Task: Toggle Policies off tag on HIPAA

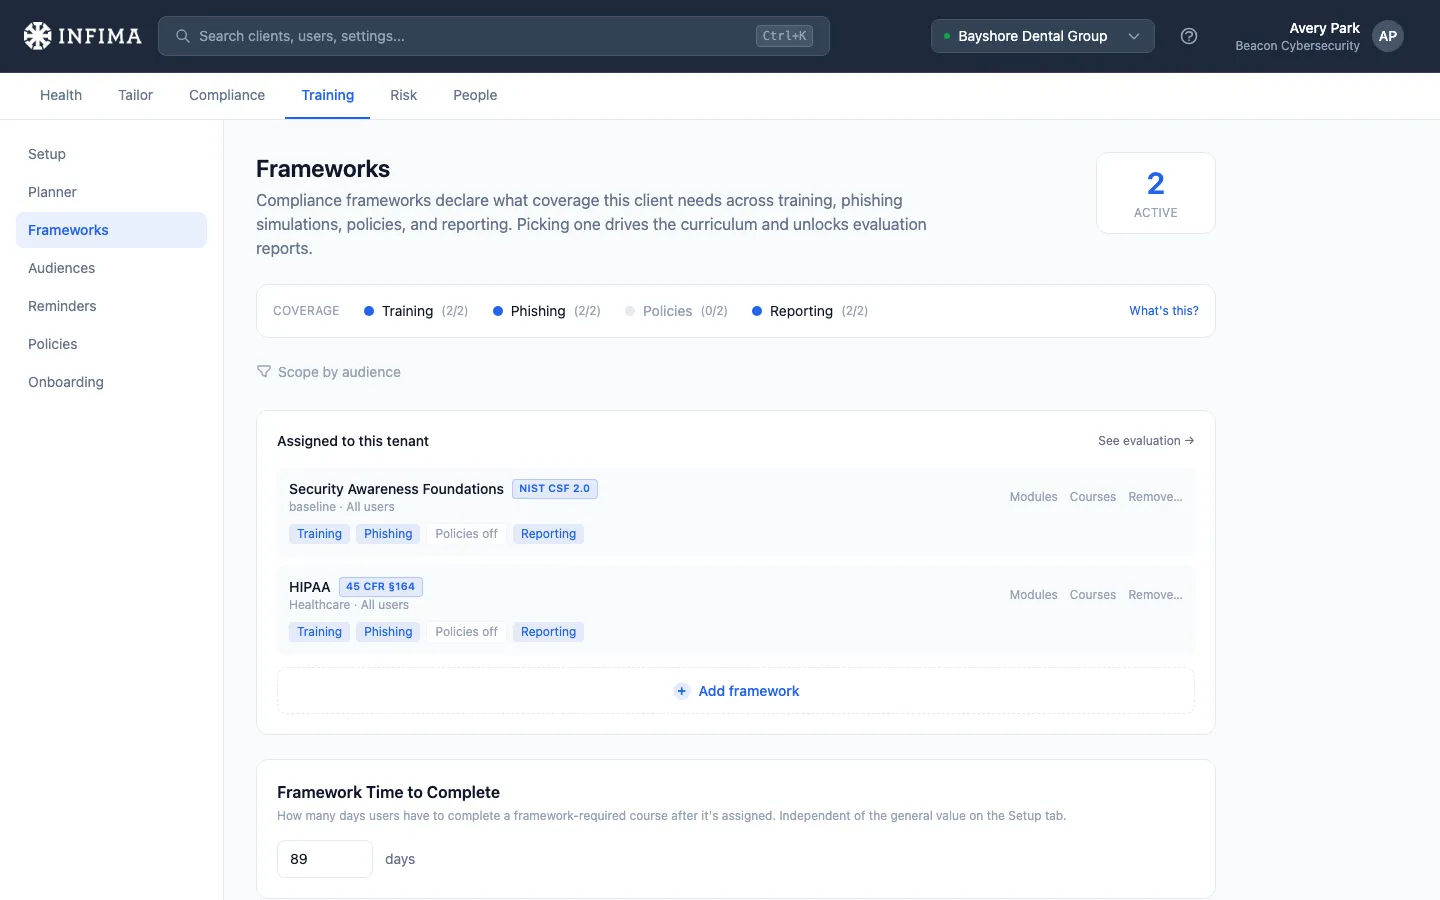Action: tap(466, 632)
